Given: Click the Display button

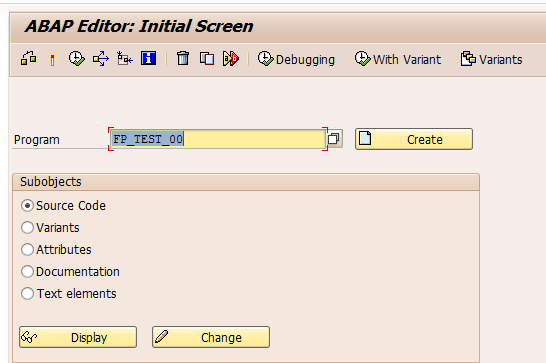Looking at the screenshot, I should pos(78,337).
